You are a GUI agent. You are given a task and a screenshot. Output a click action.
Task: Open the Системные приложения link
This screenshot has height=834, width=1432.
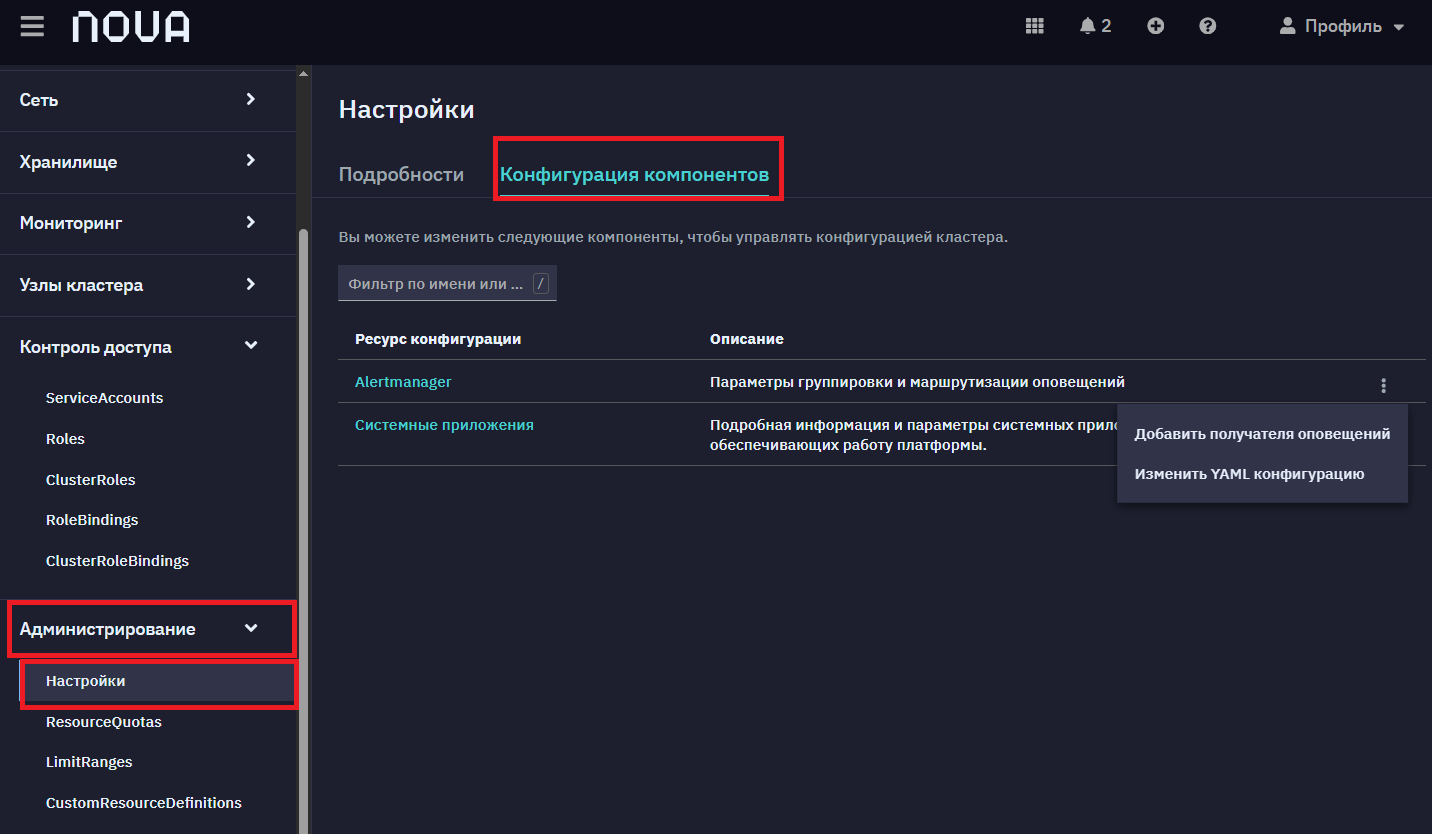(444, 425)
